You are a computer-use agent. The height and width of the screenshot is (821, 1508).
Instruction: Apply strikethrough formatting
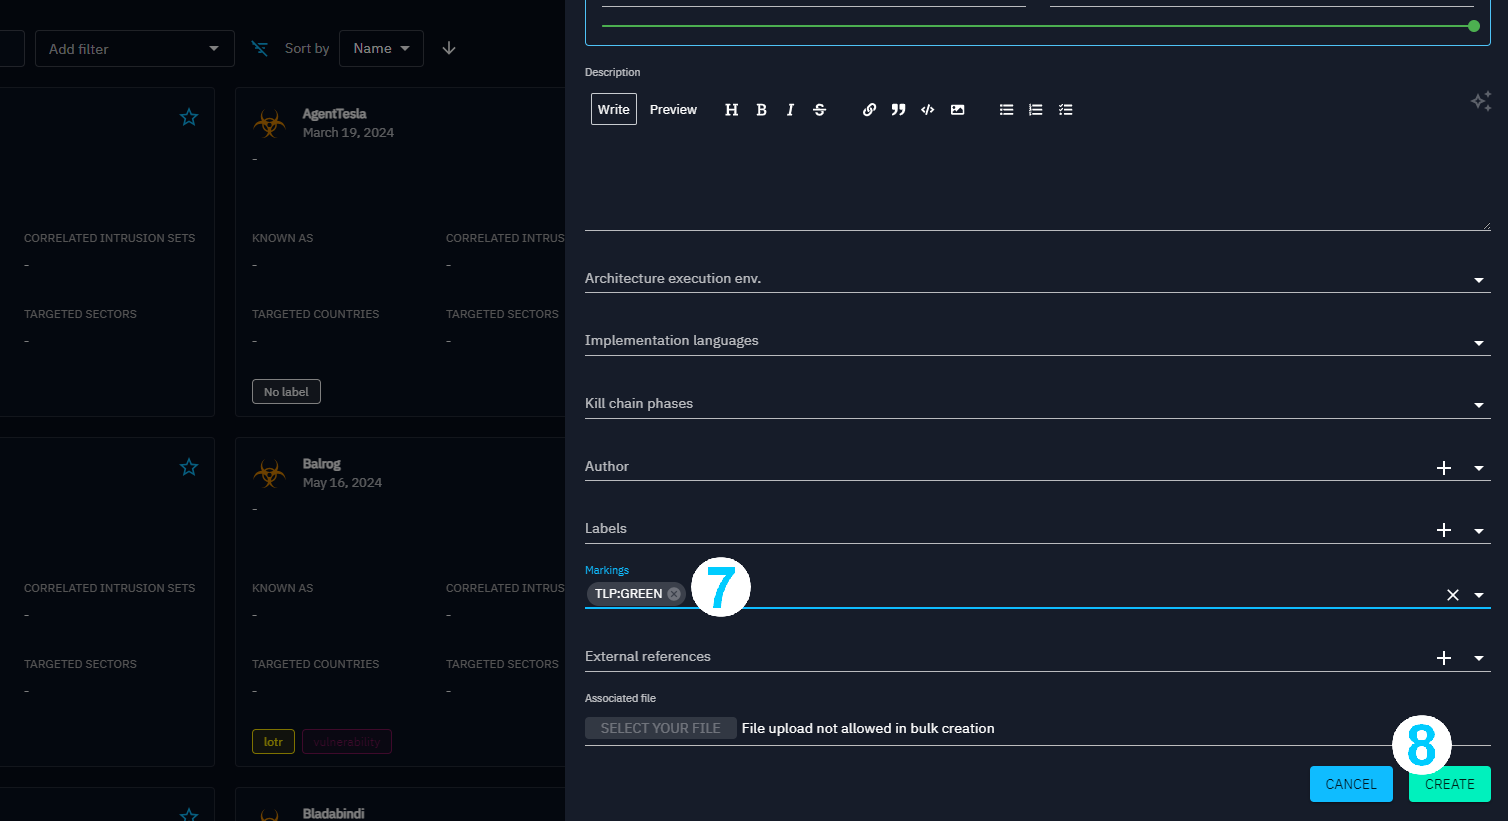[x=819, y=110]
